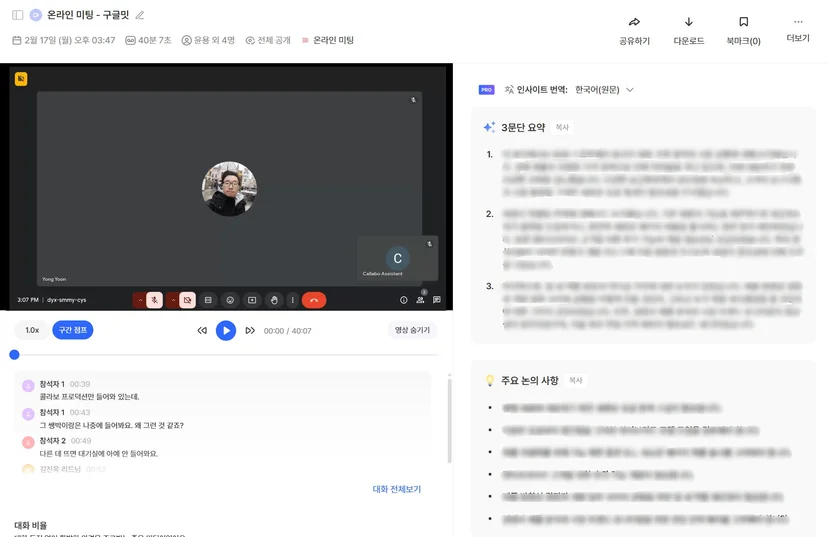Click the Callabo Assistant participant tile
The image size is (828, 537).
(397, 258)
